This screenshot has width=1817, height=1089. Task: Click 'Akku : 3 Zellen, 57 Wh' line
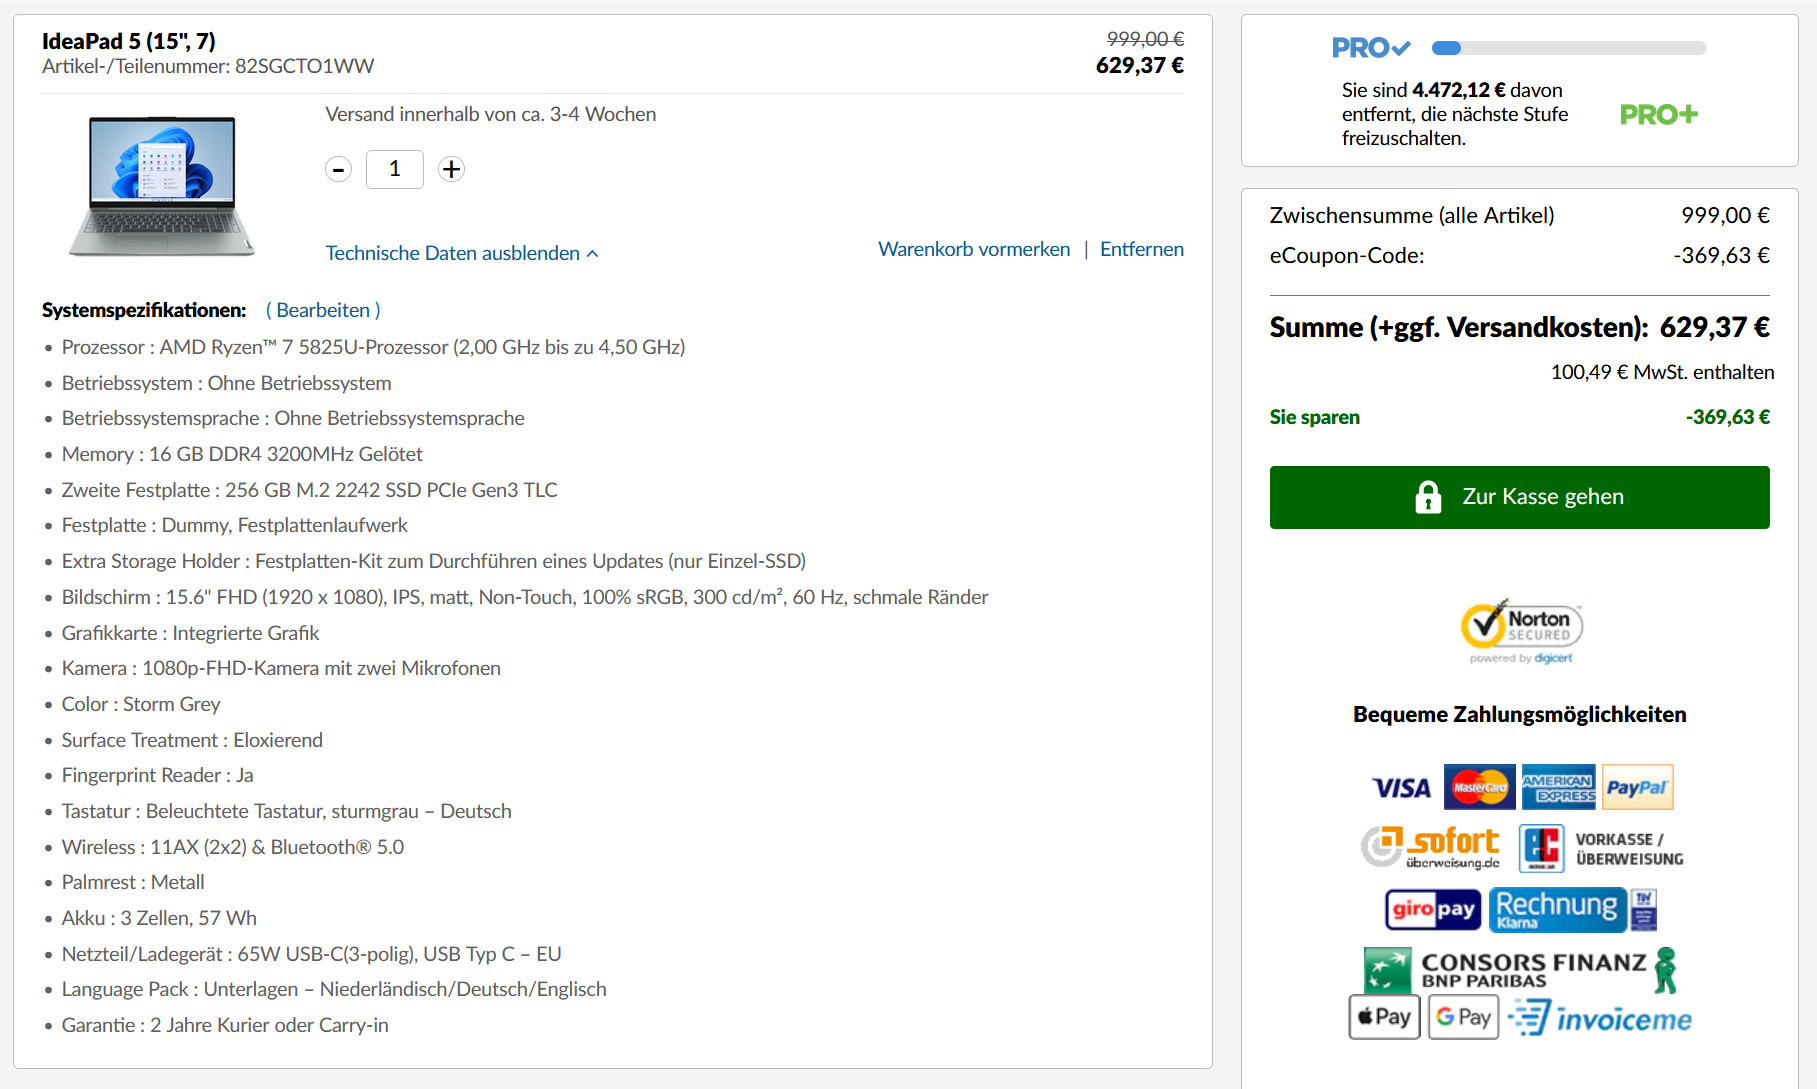point(159,918)
